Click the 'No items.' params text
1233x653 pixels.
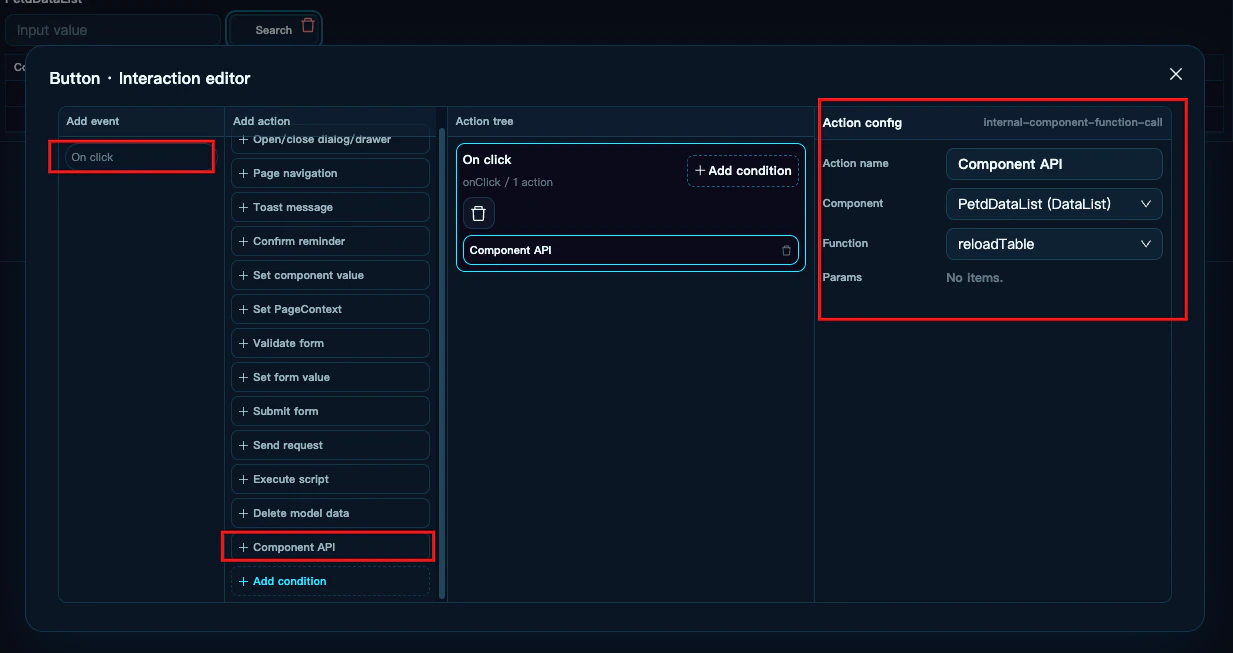click(975, 278)
